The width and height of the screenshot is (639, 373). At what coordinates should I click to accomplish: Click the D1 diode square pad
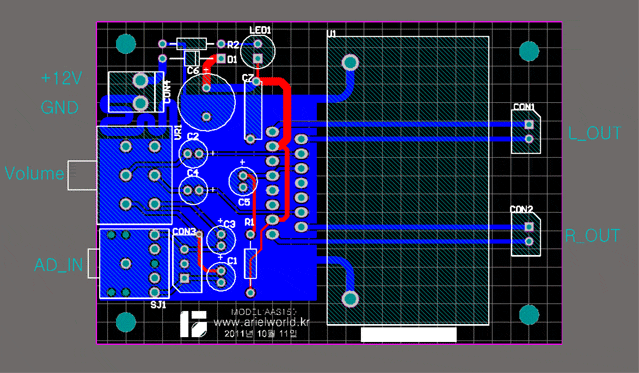(x=221, y=58)
